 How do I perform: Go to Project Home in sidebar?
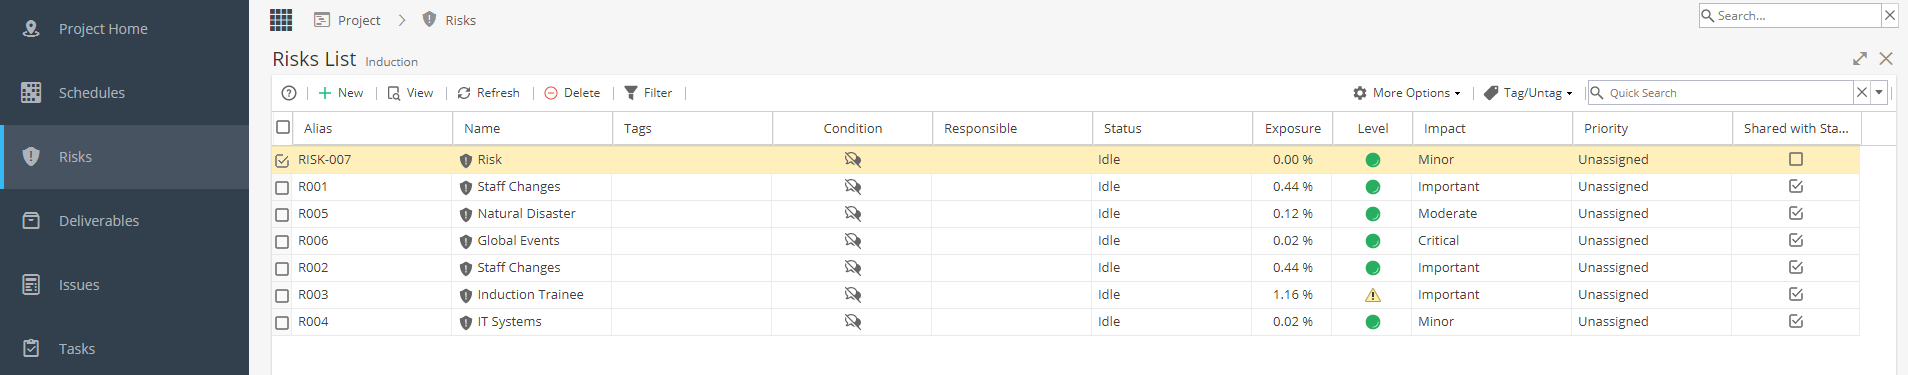[102, 29]
